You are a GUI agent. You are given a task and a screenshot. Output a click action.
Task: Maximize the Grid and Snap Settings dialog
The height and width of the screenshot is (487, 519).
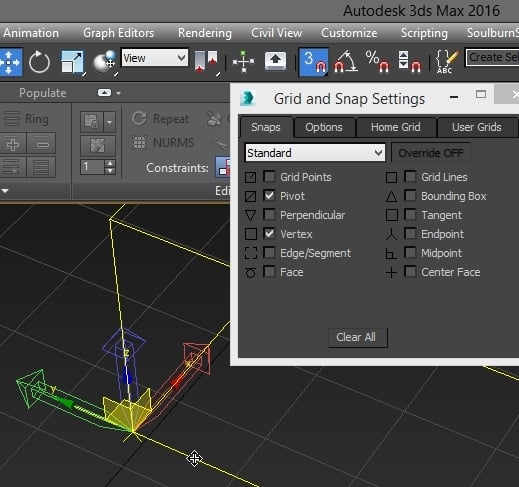pos(481,95)
